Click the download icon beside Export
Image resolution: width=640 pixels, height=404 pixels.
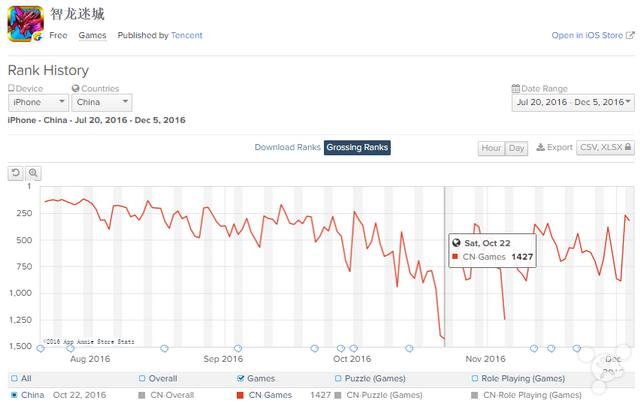pyautogui.click(x=540, y=147)
